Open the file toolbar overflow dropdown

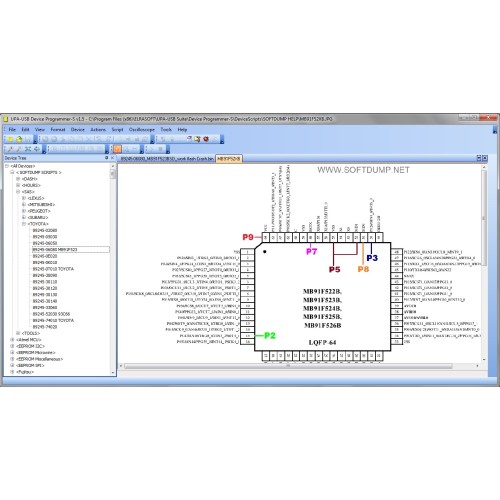tap(35, 140)
